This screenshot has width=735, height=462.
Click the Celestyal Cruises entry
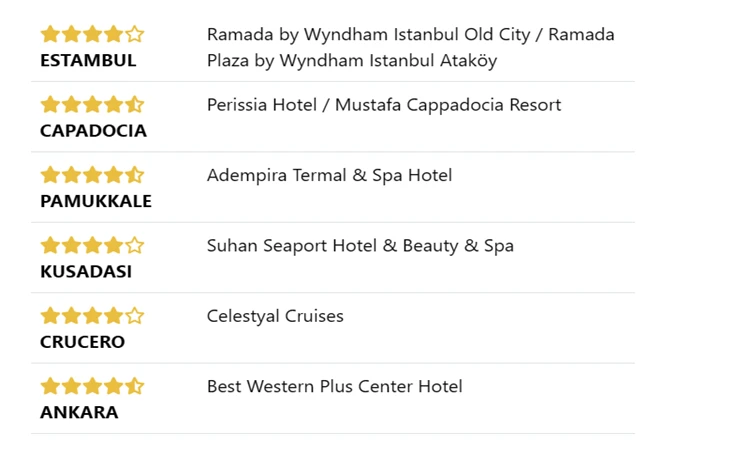pyautogui.click(x=275, y=316)
